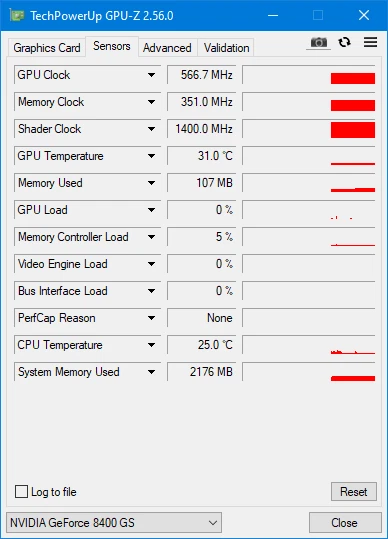Open the hamburger menu icon
The image size is (388, 539).
tap(370, 42)
